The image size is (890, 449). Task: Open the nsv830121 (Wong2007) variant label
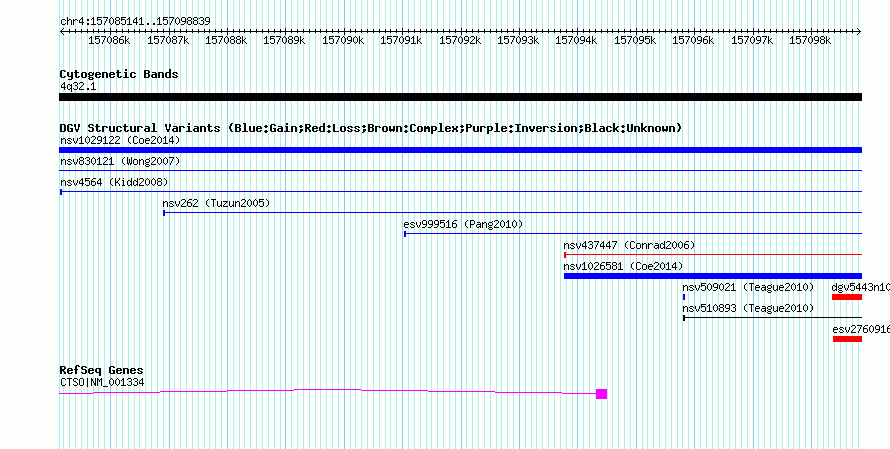(120, 161)
